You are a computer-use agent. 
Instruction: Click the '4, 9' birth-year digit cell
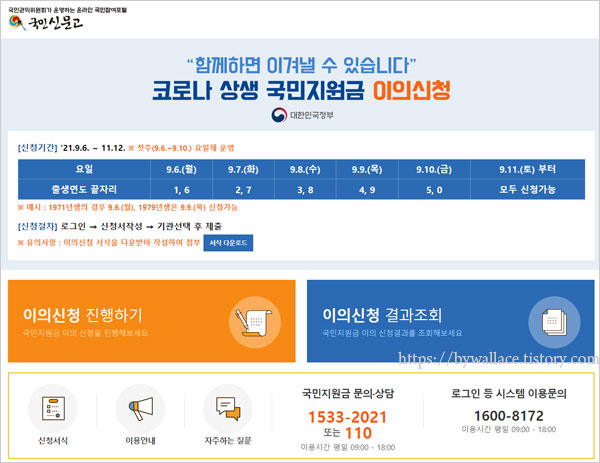coord(367,189)
